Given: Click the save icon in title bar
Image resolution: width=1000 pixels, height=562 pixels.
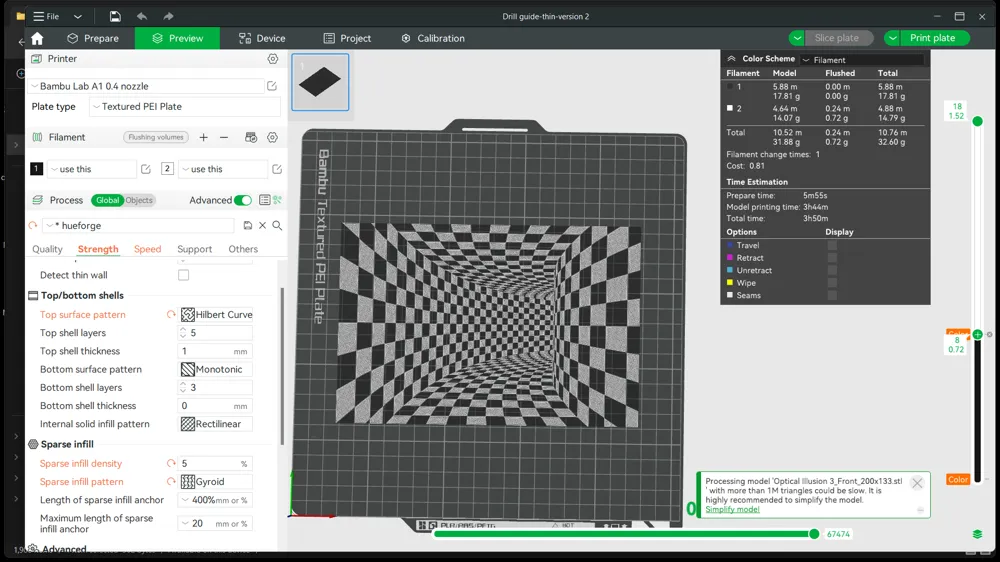Looking at the screenshot, I should [115, 16].
